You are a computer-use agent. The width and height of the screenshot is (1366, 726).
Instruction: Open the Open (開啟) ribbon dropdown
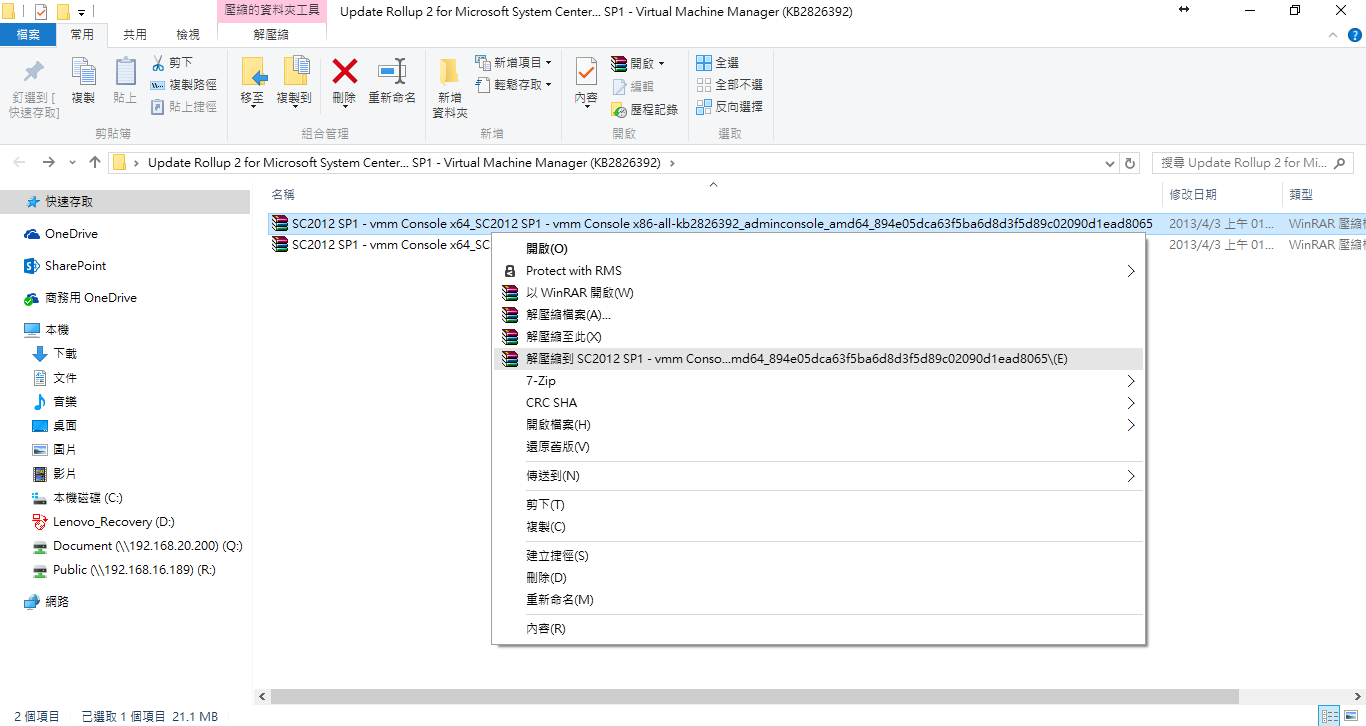tap(638, 63)
